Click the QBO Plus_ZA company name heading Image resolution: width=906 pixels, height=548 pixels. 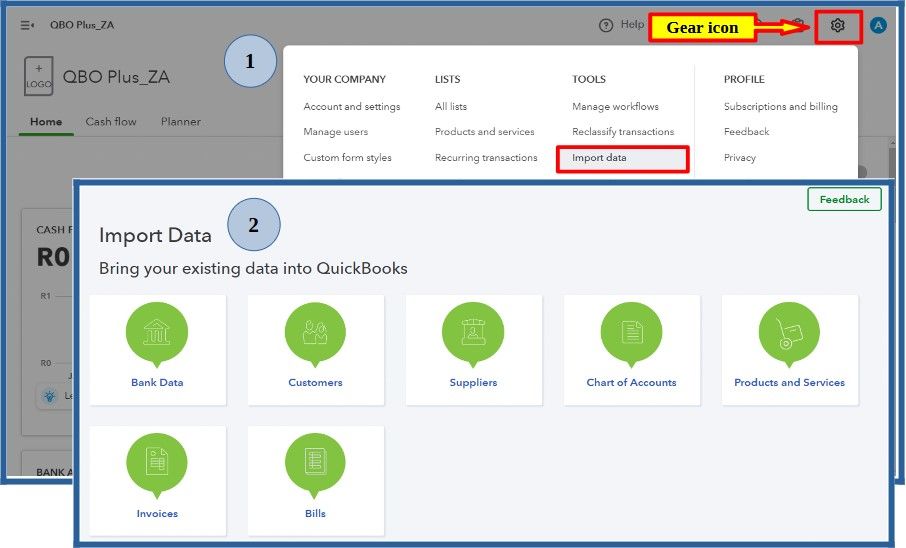coord(116,77)
